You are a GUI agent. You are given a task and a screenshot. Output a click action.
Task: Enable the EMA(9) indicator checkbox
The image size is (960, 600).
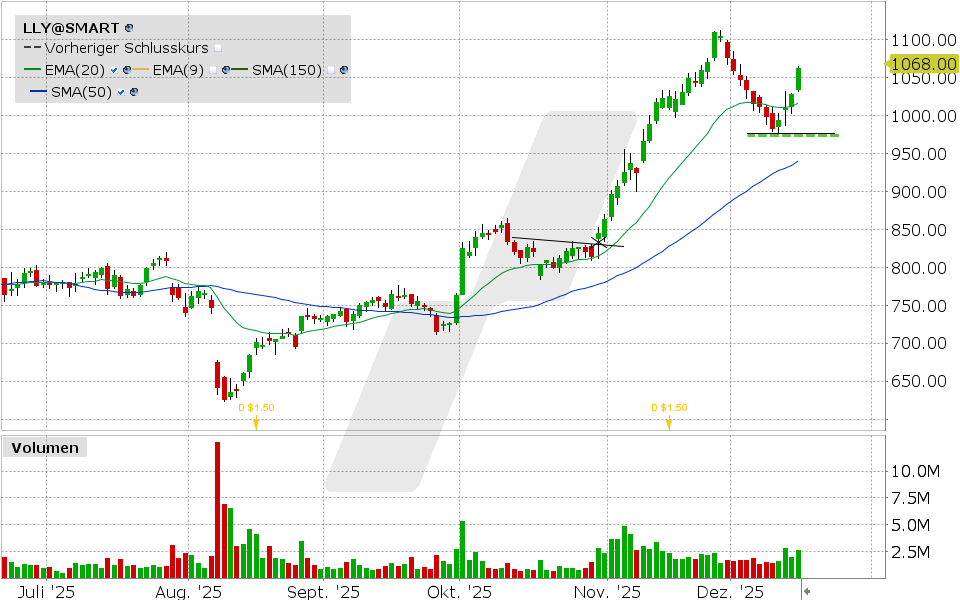click(213, 70)
